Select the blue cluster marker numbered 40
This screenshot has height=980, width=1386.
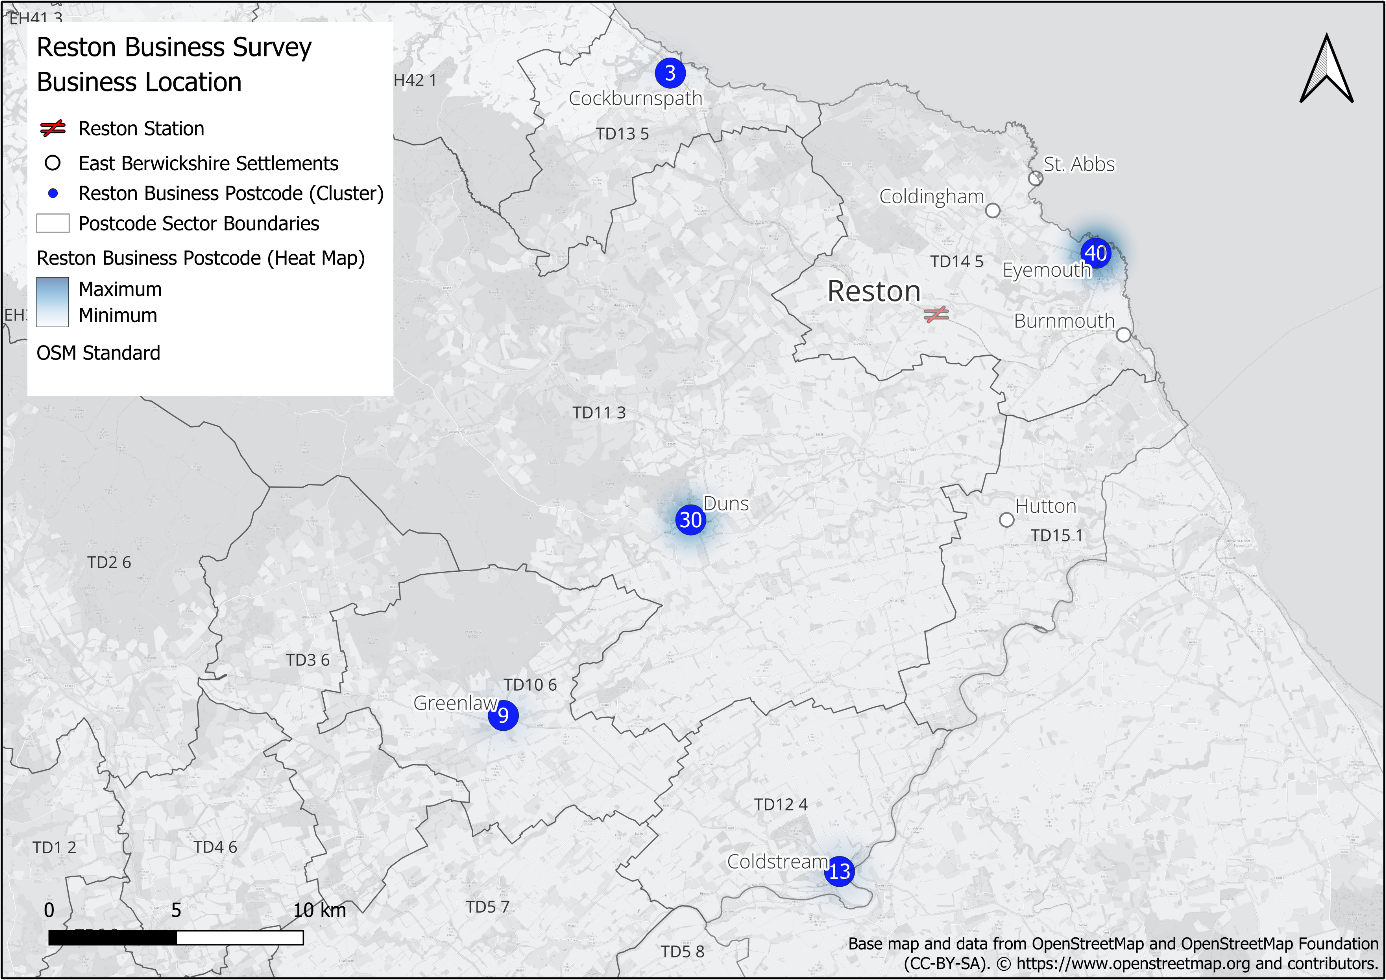click(1096, 253)
